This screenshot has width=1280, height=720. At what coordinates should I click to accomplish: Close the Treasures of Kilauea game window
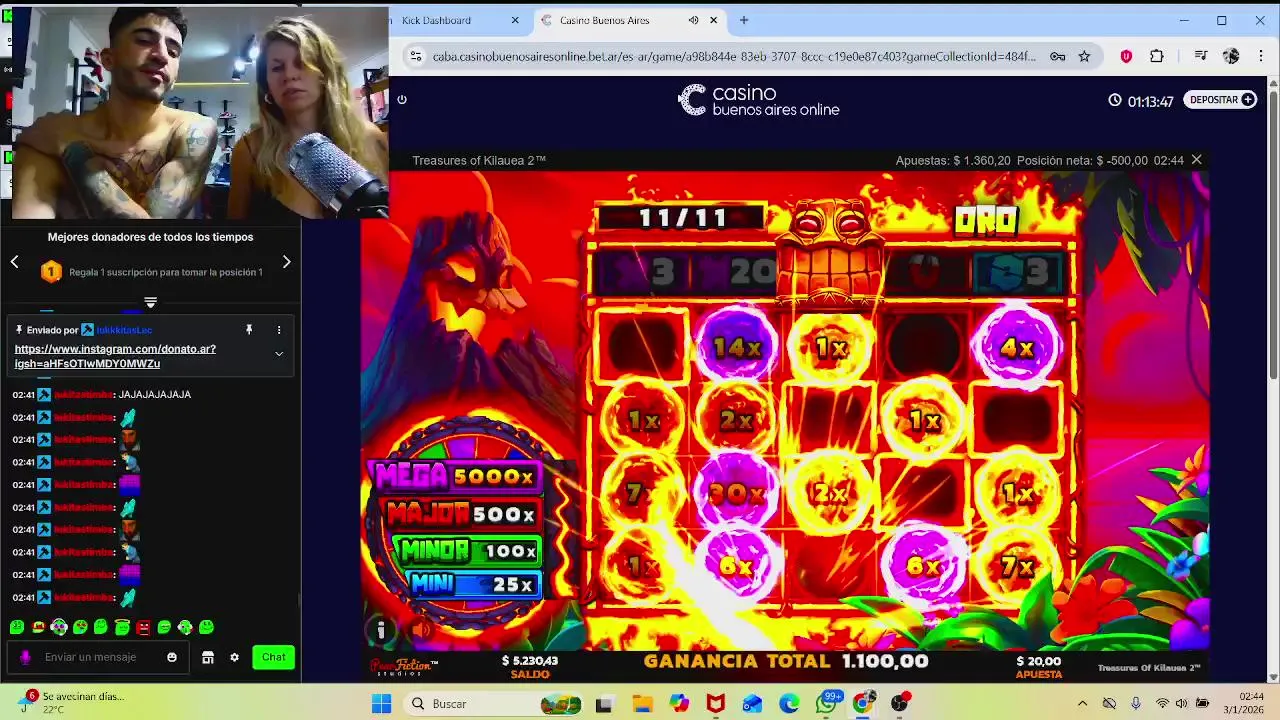point(1196,160)
